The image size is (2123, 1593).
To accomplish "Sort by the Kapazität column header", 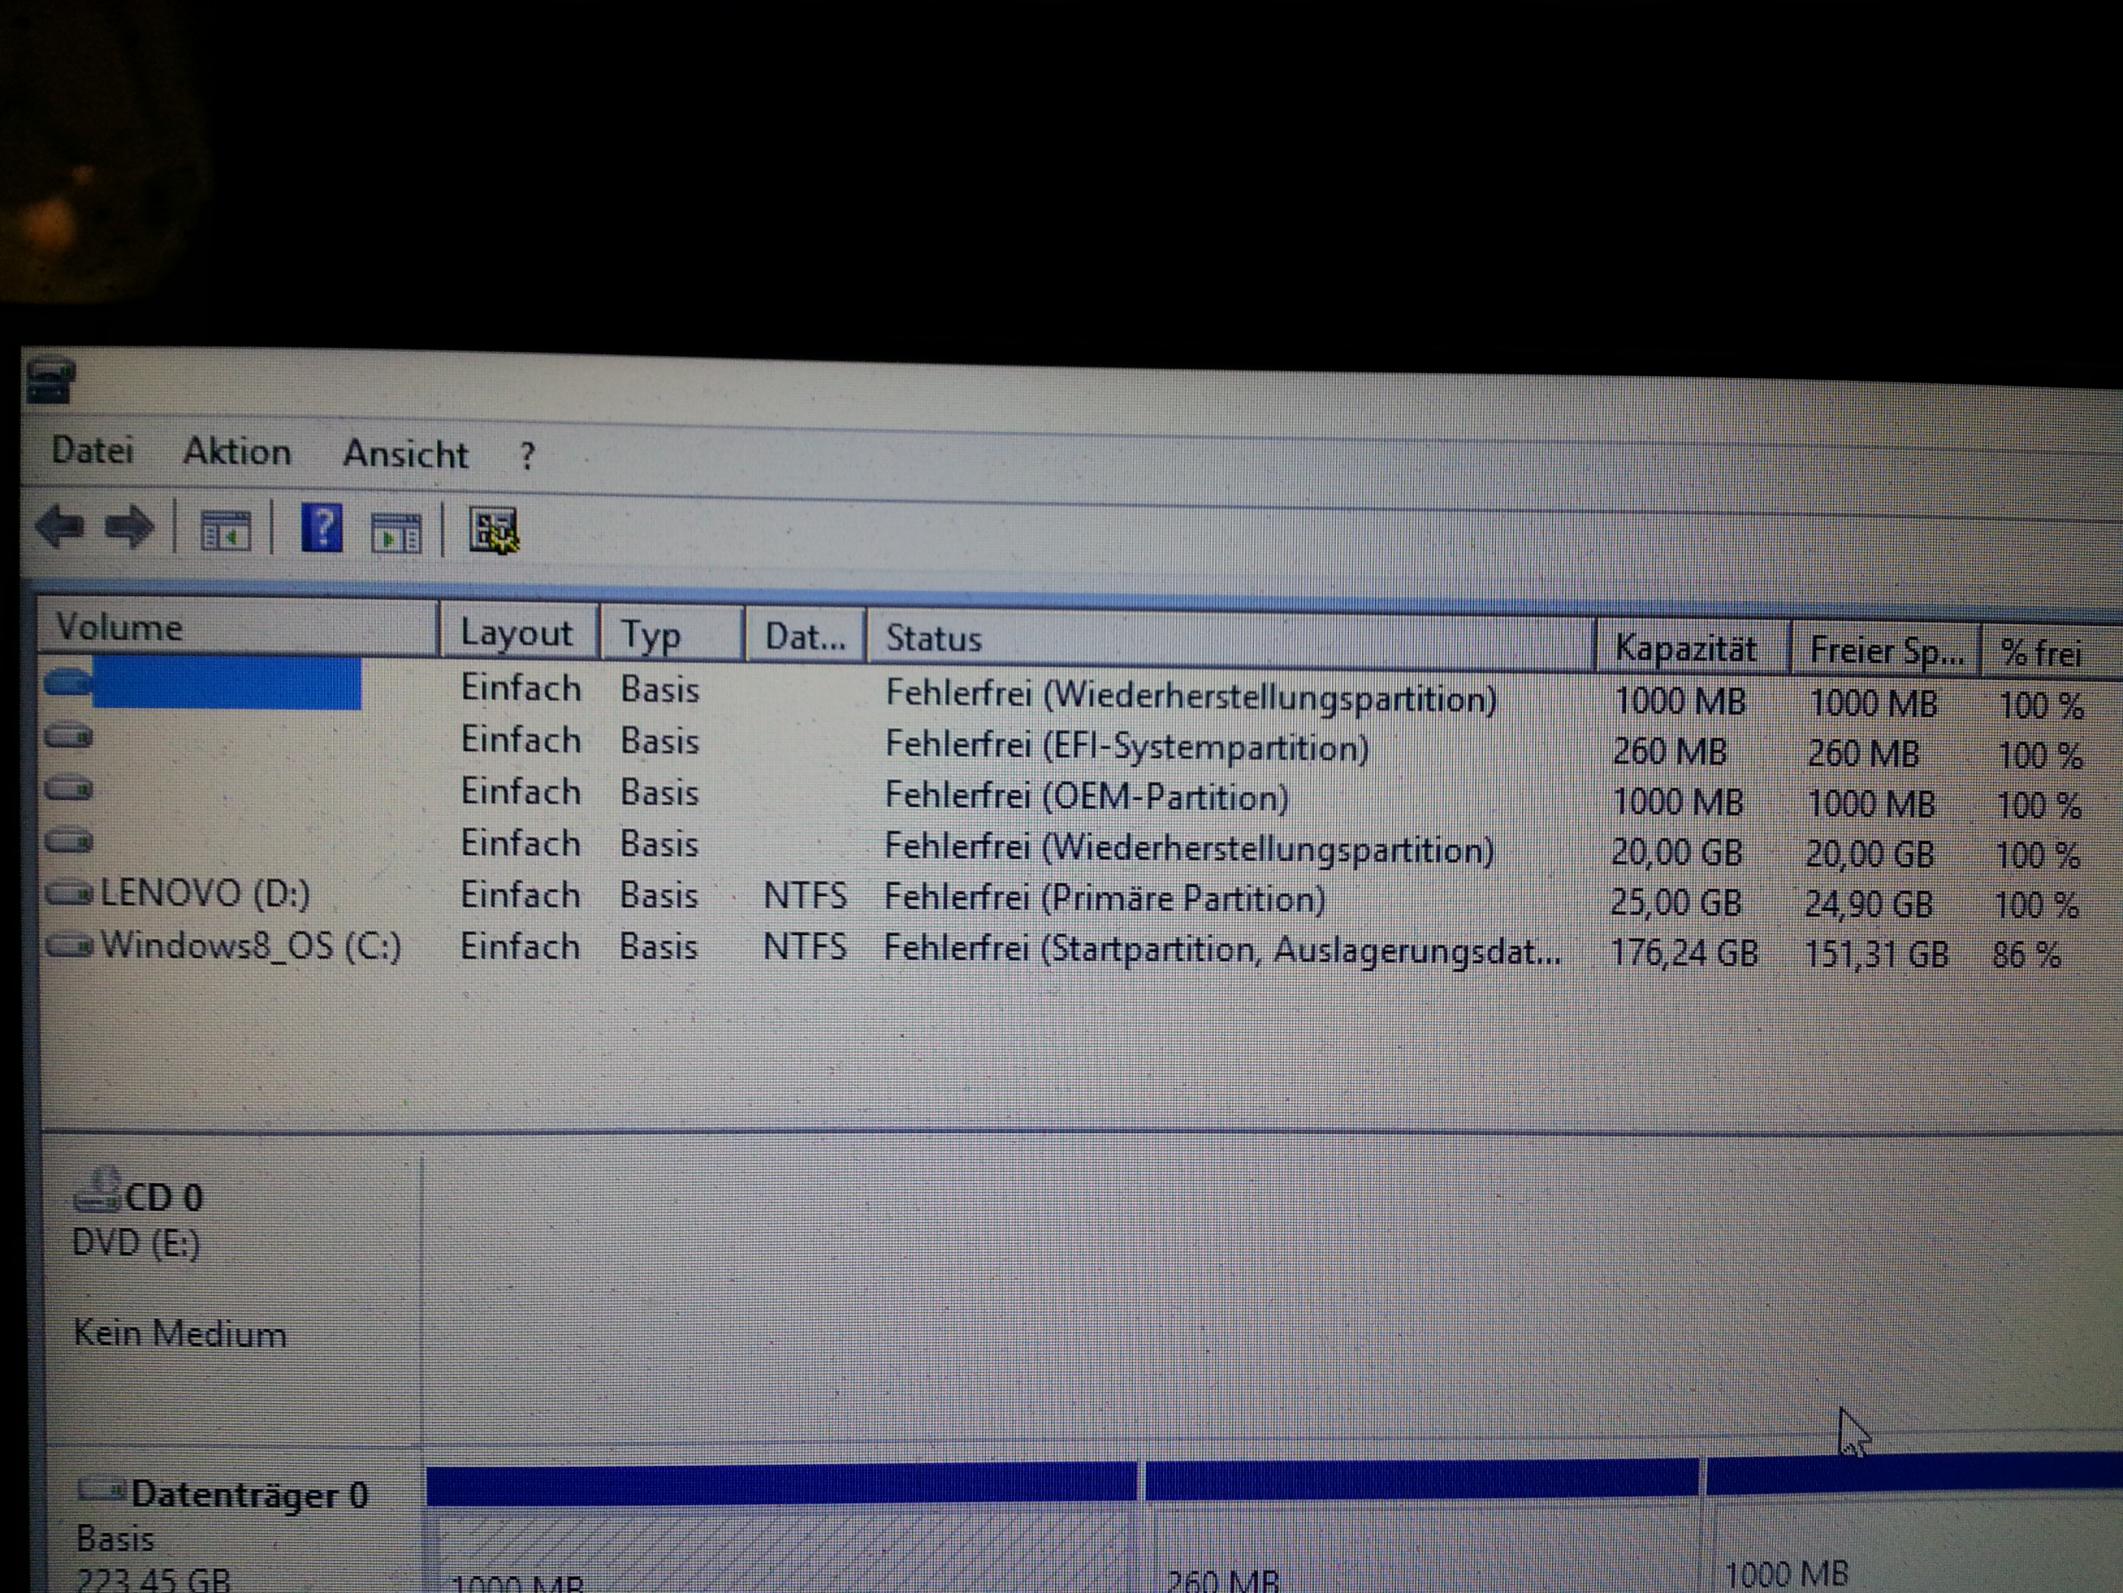I will [1686, 649].
